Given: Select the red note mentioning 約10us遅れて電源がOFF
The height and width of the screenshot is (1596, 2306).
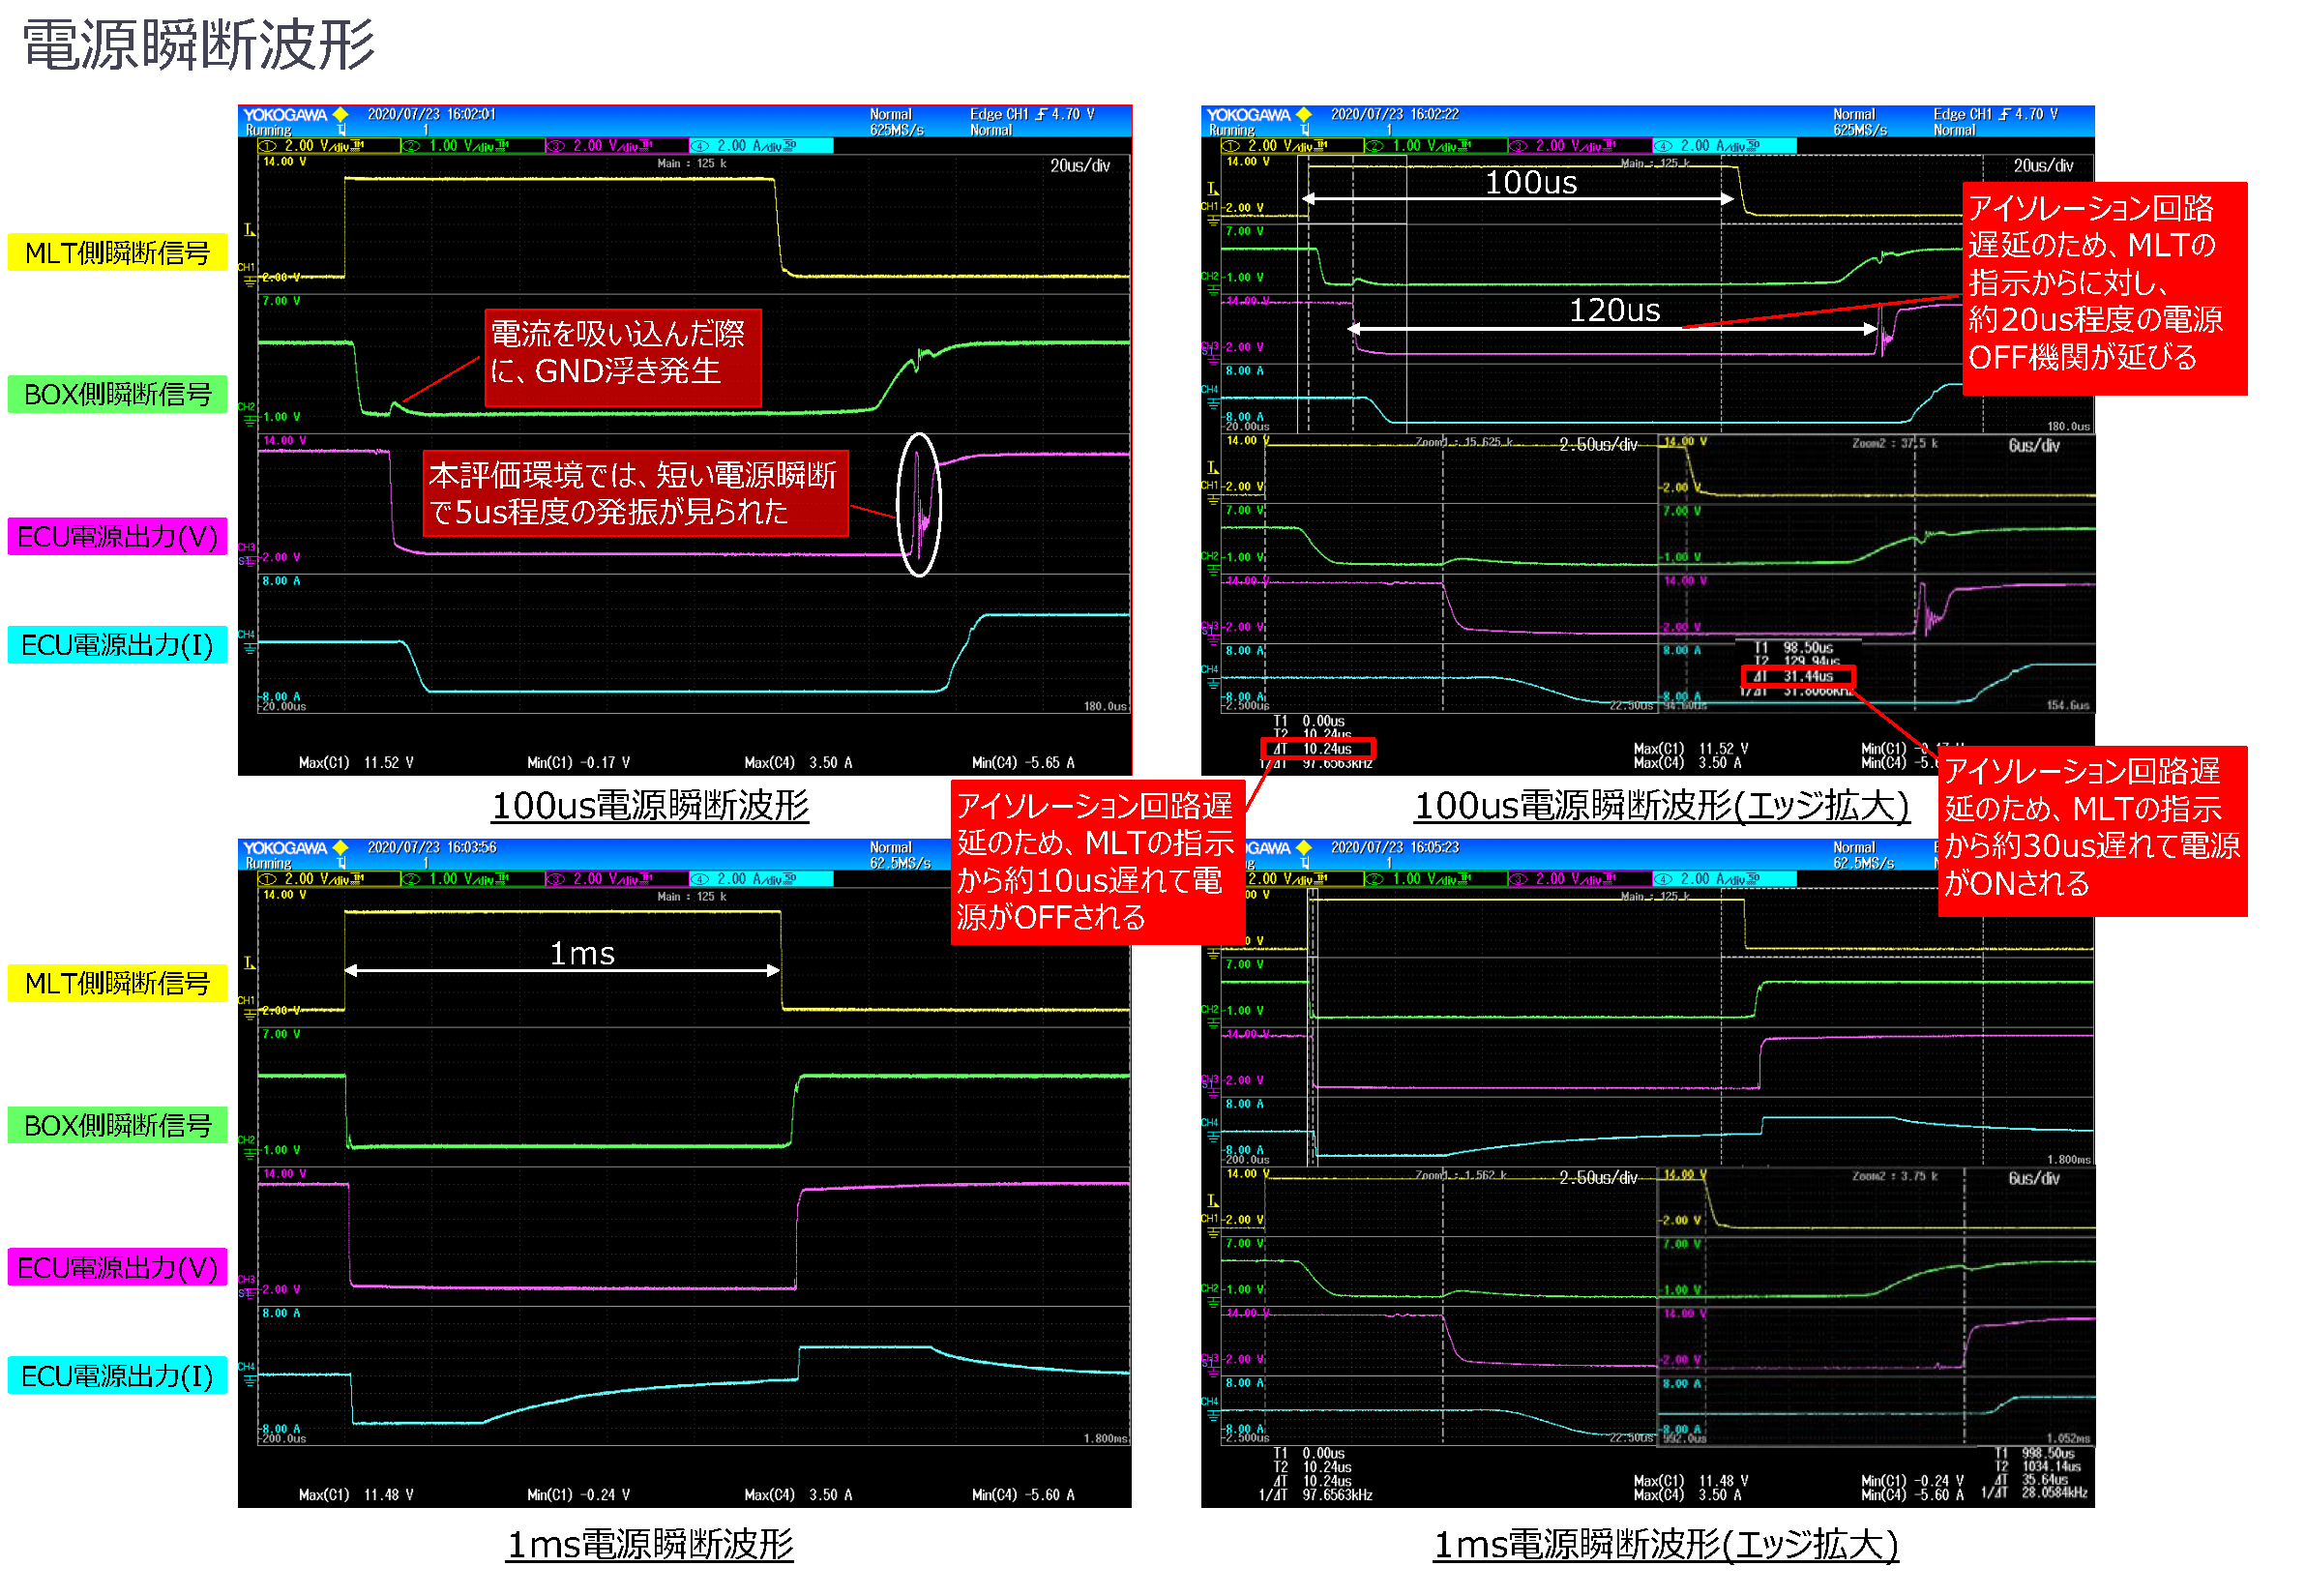Looking at the screenshot, I should pyautogui.click(x=1097, y=863).
